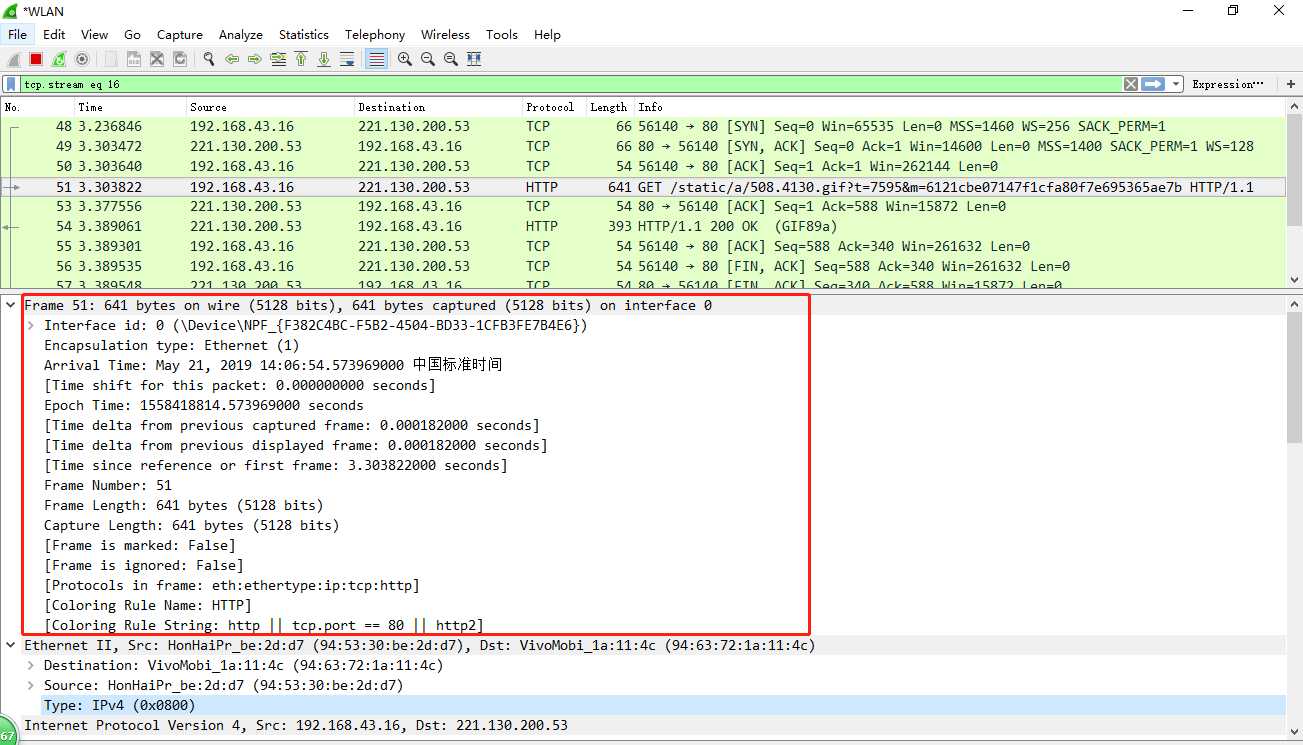Collapse the Frame 51 details section
Image resolution: width=1303 pixels, height=745 pixels.
click(x=11, y=305)
